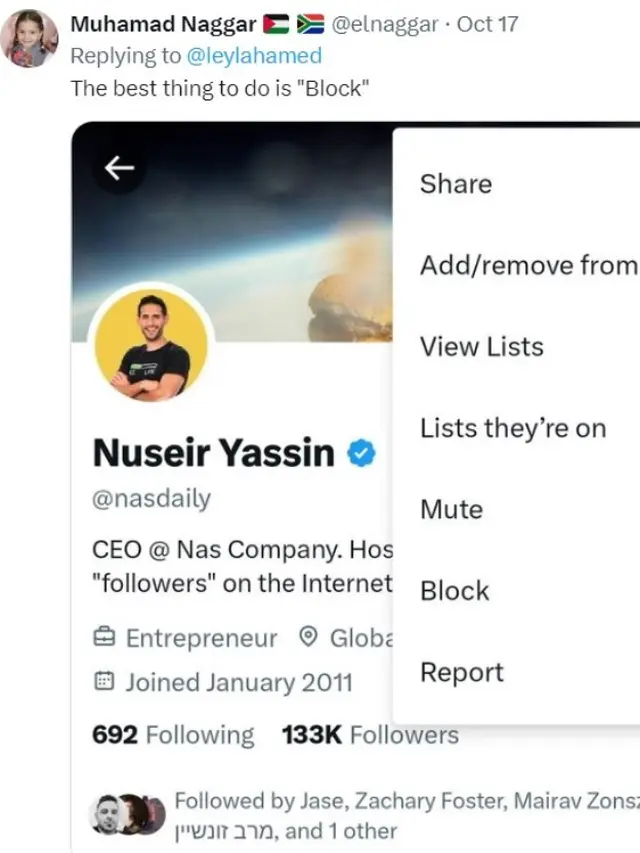Report the account from the menu
The width and height of the screenshot is (640, 853).
(460, 673)
